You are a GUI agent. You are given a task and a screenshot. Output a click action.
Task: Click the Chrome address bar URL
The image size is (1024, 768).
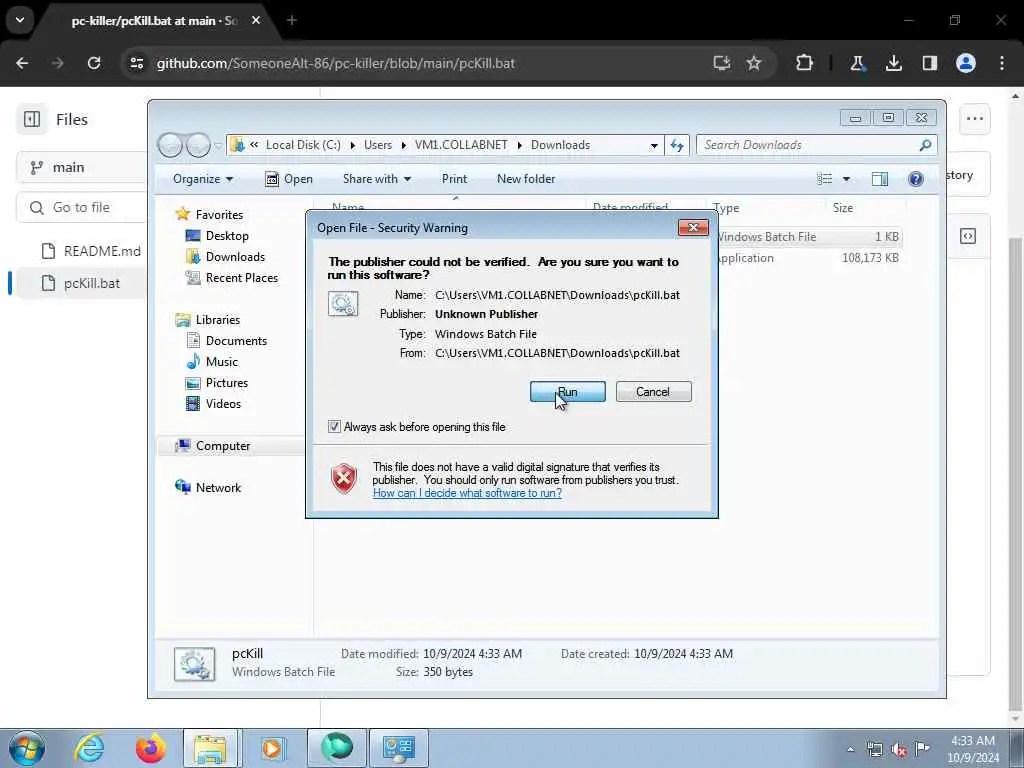point(336,63)
